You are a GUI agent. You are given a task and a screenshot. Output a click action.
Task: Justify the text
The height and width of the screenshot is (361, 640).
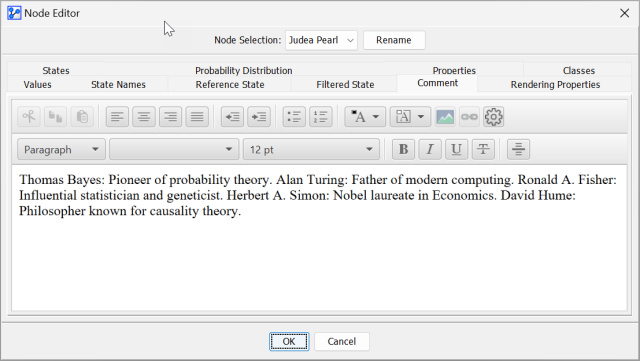pos(197,117)
